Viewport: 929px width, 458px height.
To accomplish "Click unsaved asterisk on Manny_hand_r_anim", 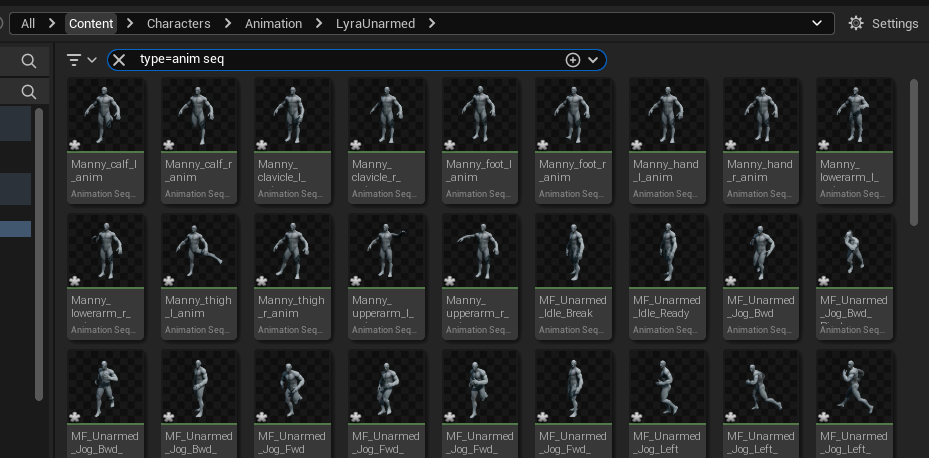I will pyautogui.click(x=730, y=145).
